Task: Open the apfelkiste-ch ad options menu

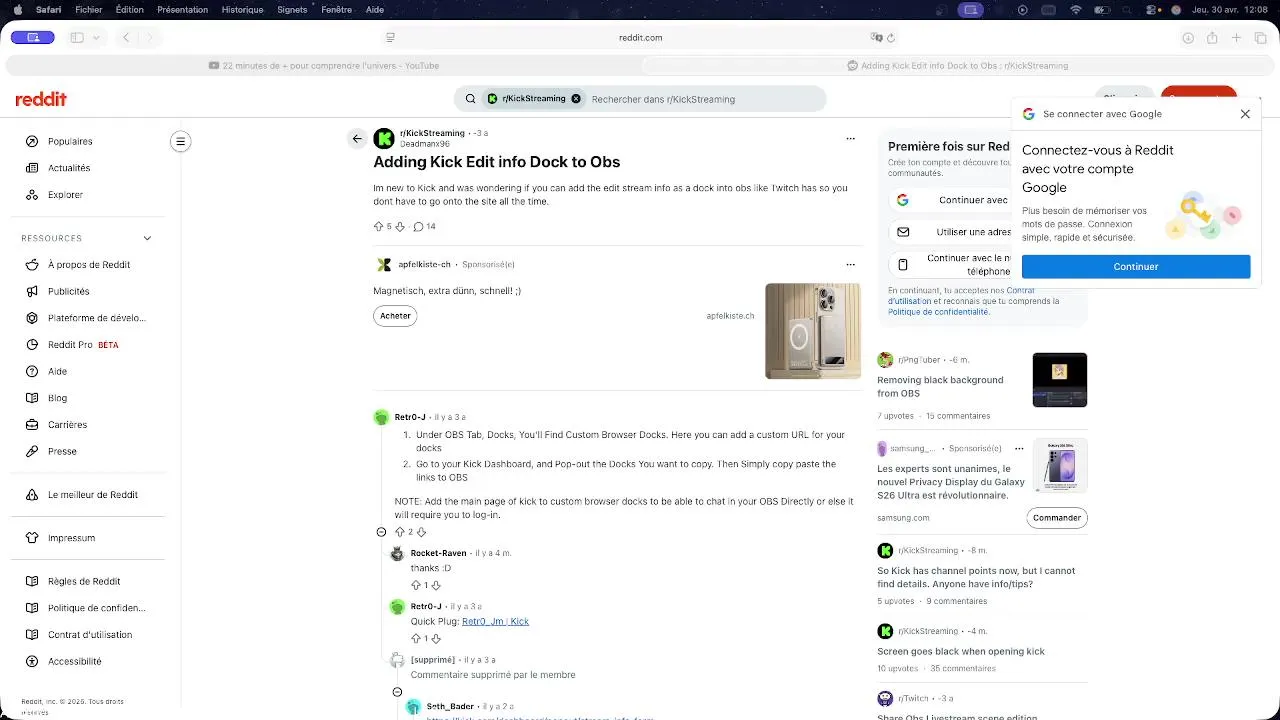Action: (851, 265)
